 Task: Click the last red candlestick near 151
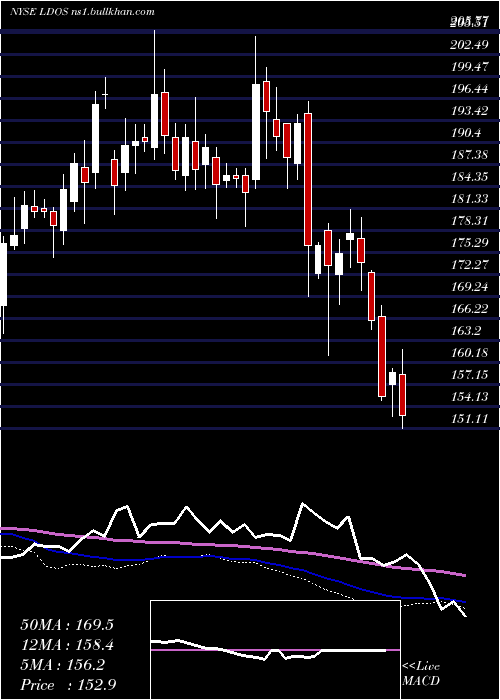pos(403,395)
